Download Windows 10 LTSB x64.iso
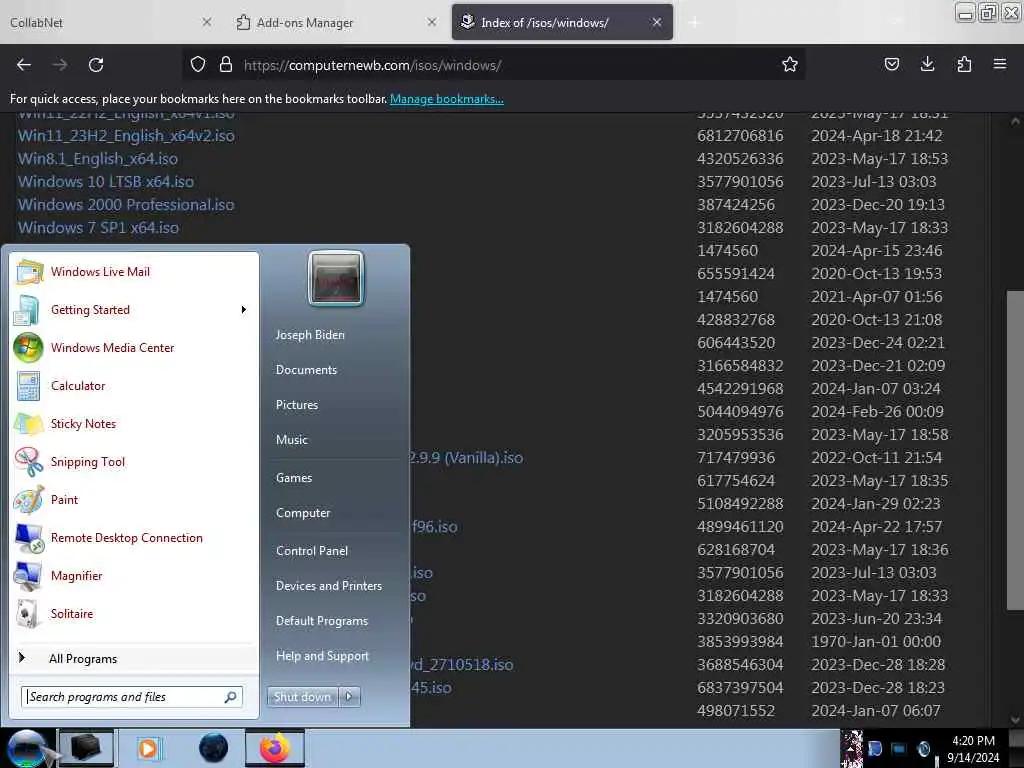 click(106, 182)
